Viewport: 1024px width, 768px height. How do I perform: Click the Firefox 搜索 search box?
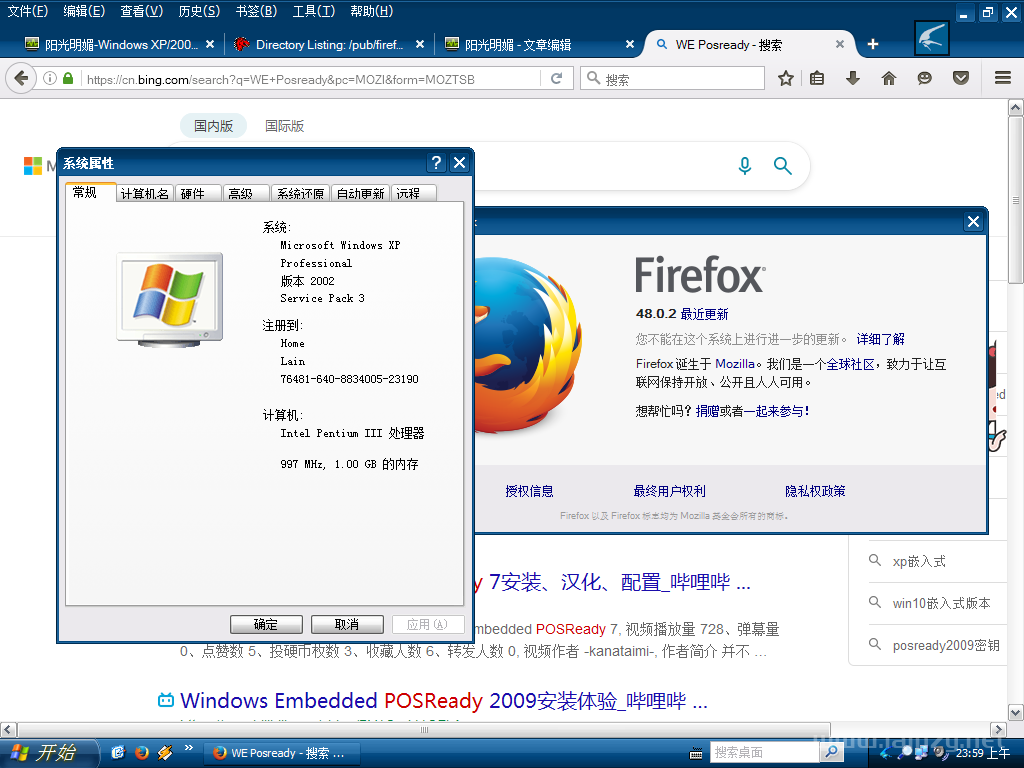(x=673, y=79)
